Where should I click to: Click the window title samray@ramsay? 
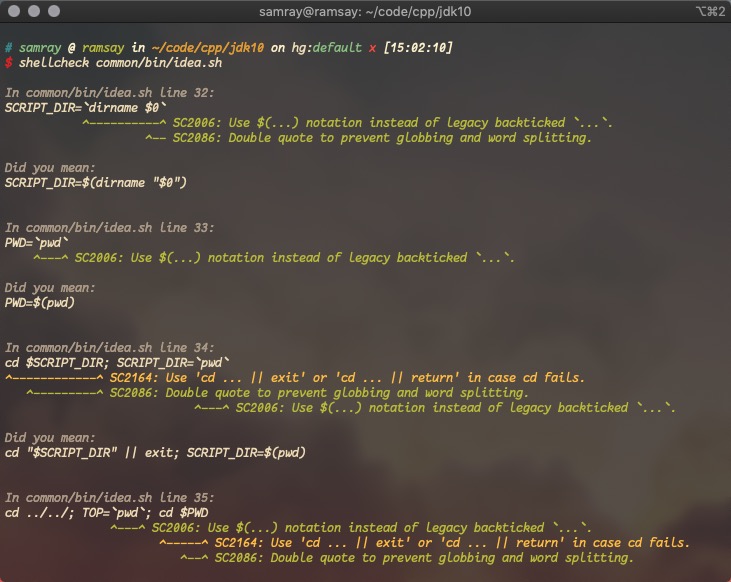tap(365, 11)
